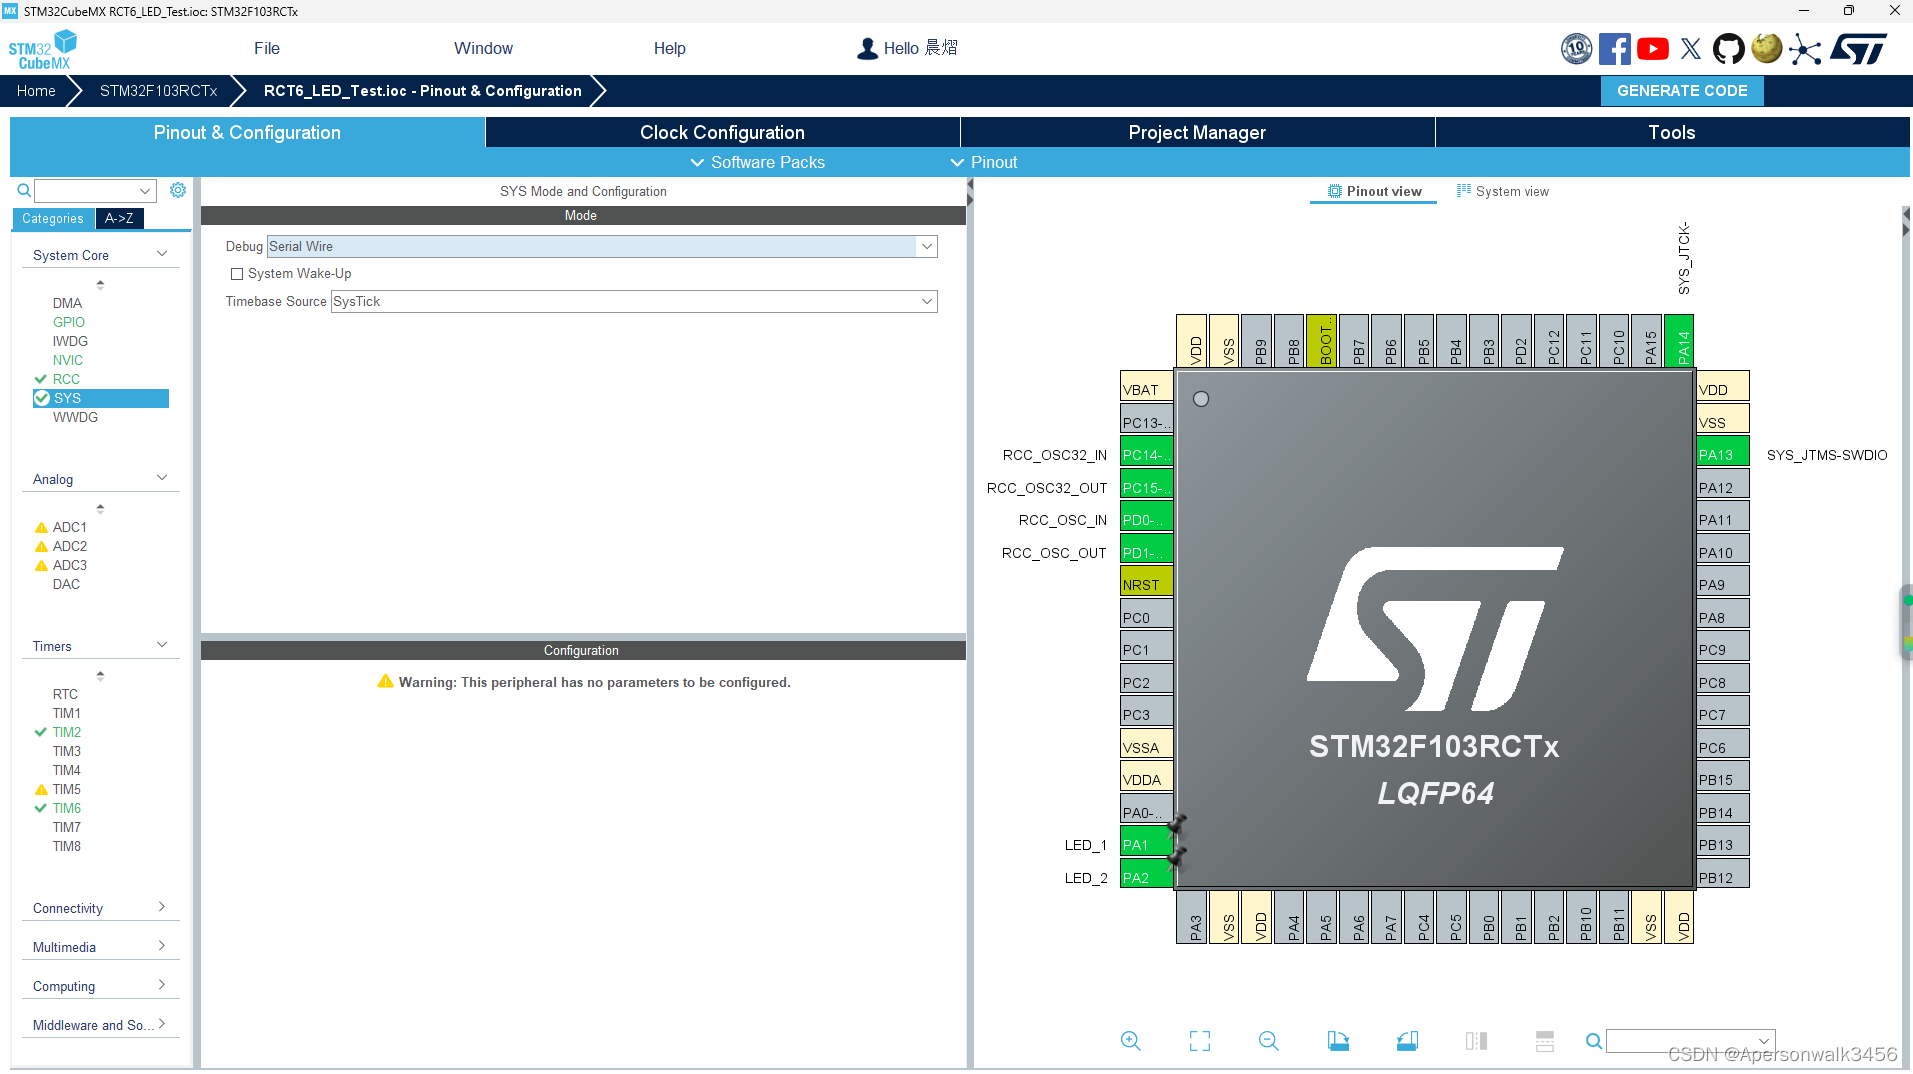Image resolution: width=1913 pixels, height=1074 pixels.
Task: Click the GENERATE CODE button
Action: (1681, 90)
